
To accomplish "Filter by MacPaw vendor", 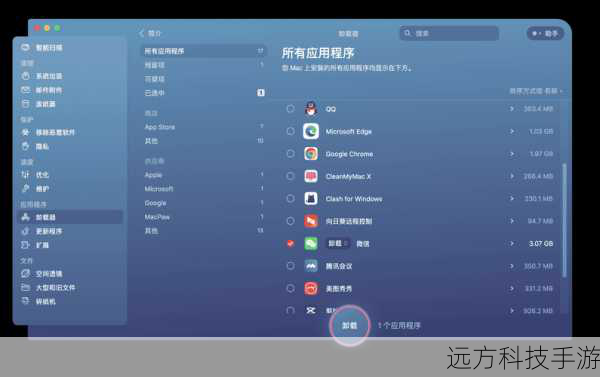I will (204, 217).
